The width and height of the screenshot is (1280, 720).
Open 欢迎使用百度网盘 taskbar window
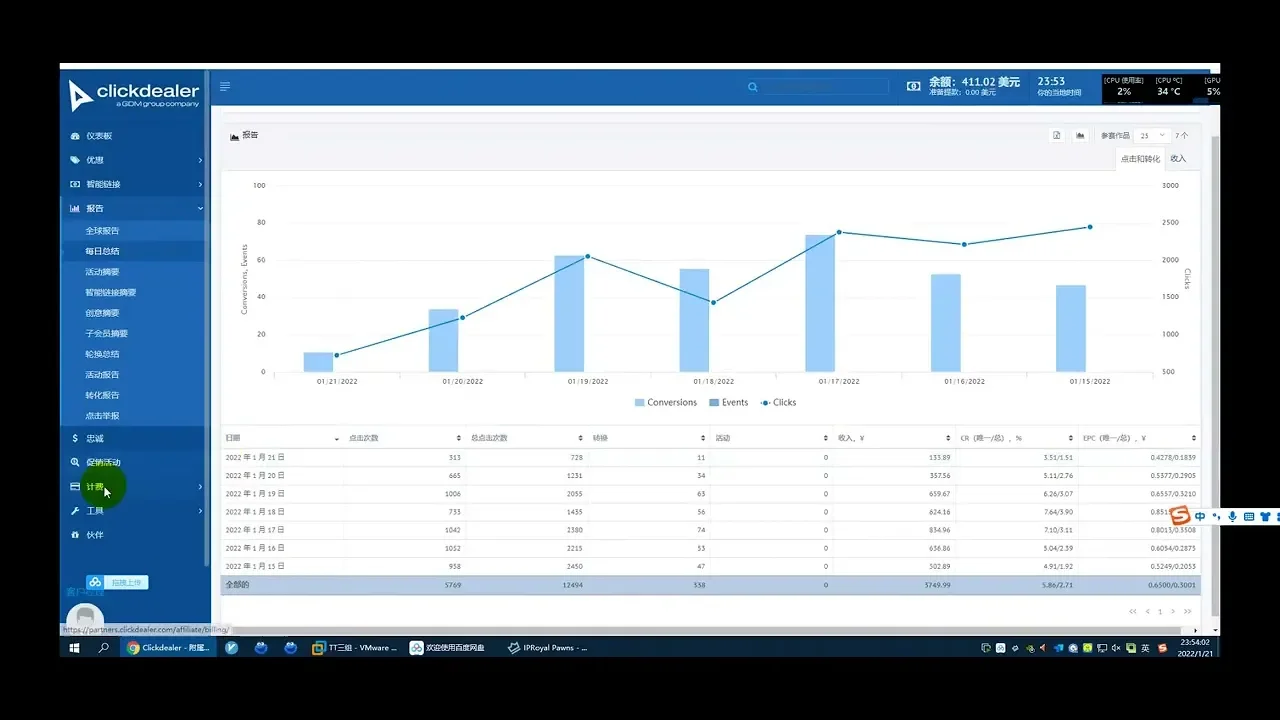coord(449,648)
